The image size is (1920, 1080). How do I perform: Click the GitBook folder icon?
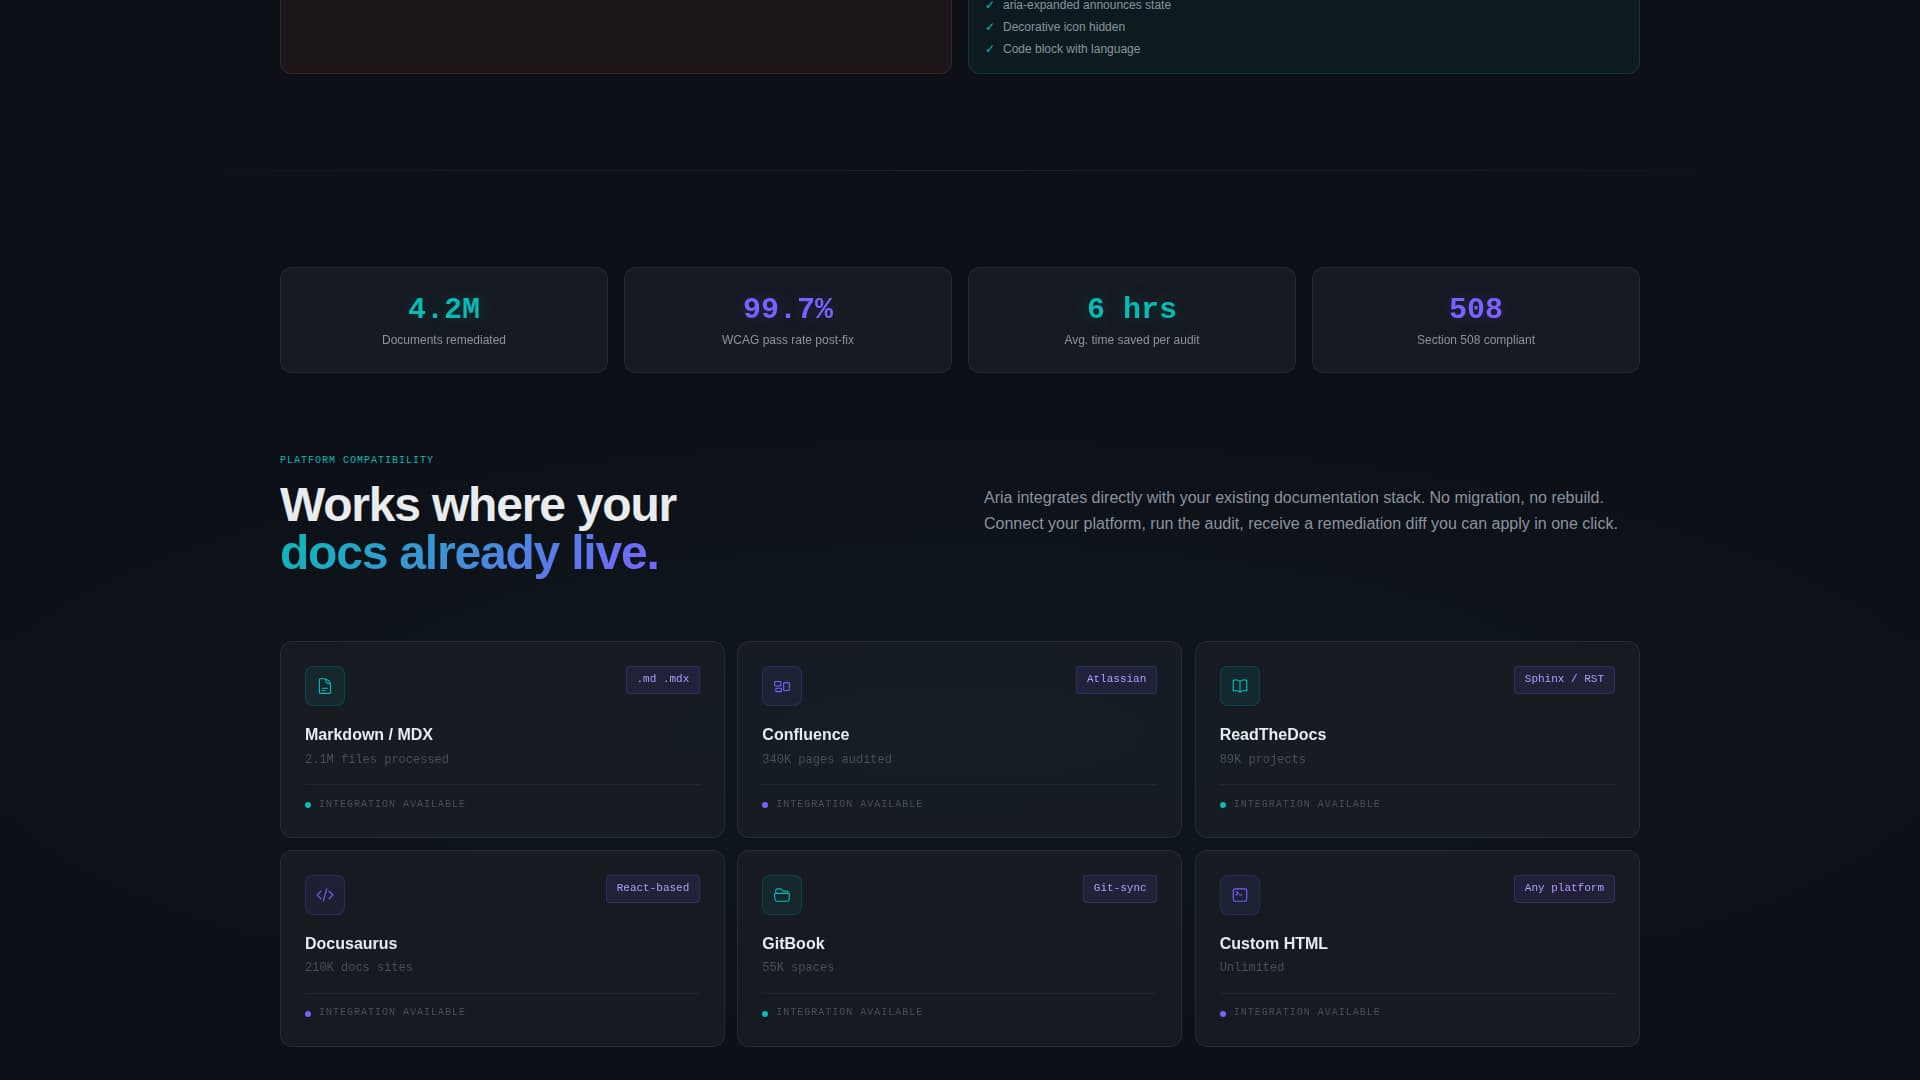[782, 895]
